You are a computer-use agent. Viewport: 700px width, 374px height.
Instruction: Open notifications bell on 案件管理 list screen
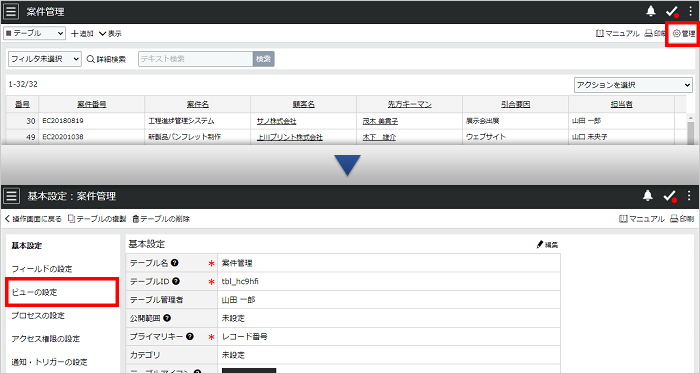[x=651, y=11]
